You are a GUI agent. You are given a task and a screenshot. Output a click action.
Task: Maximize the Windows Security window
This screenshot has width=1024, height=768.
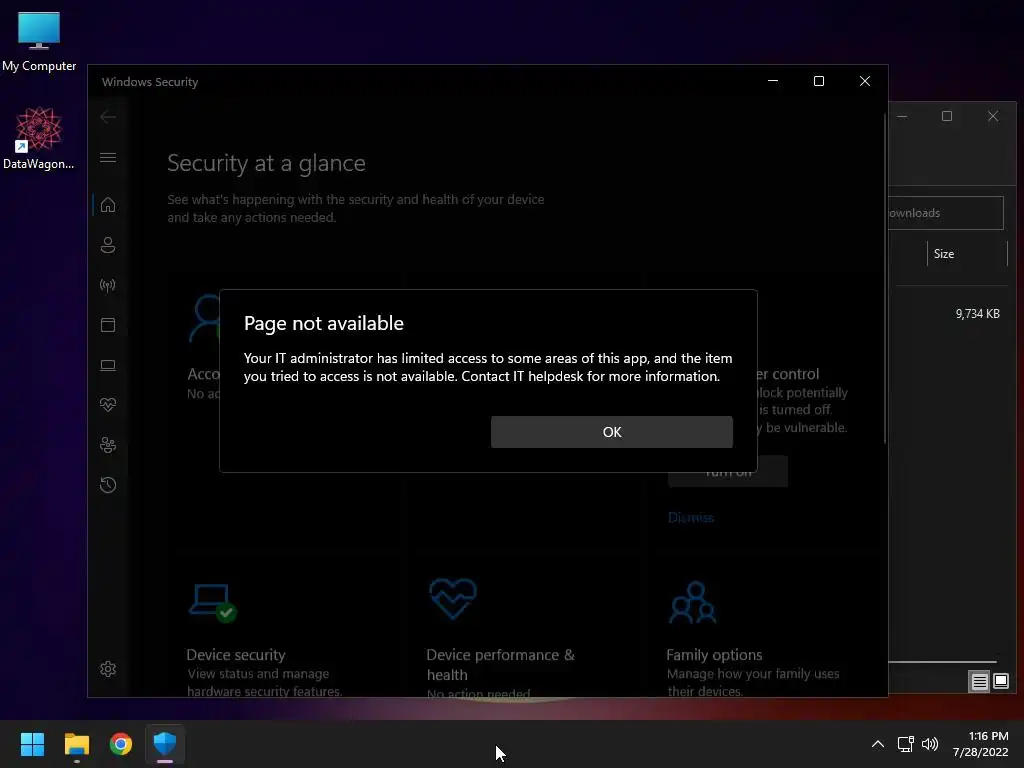[x=818, y=81]
